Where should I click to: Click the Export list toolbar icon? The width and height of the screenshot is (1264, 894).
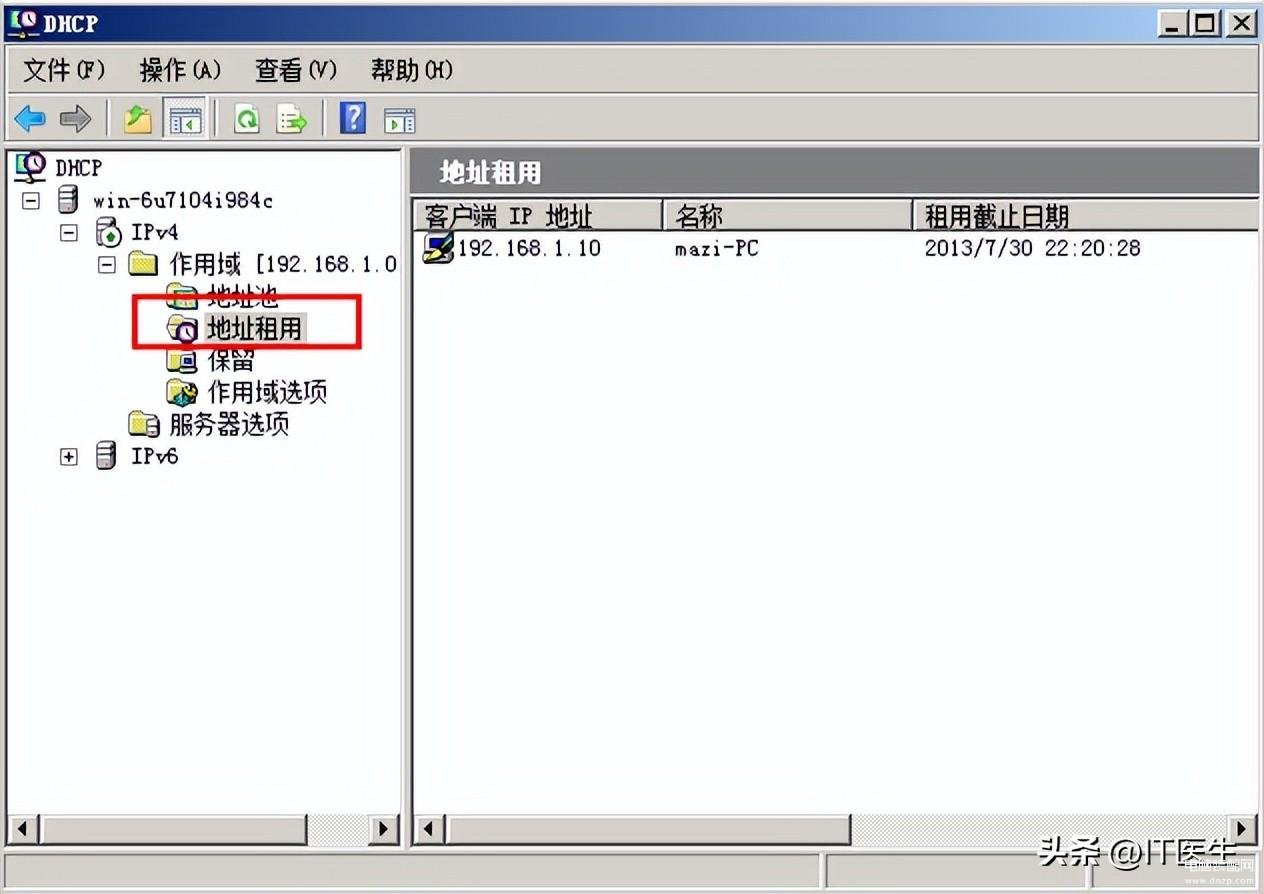pos(292,120)
